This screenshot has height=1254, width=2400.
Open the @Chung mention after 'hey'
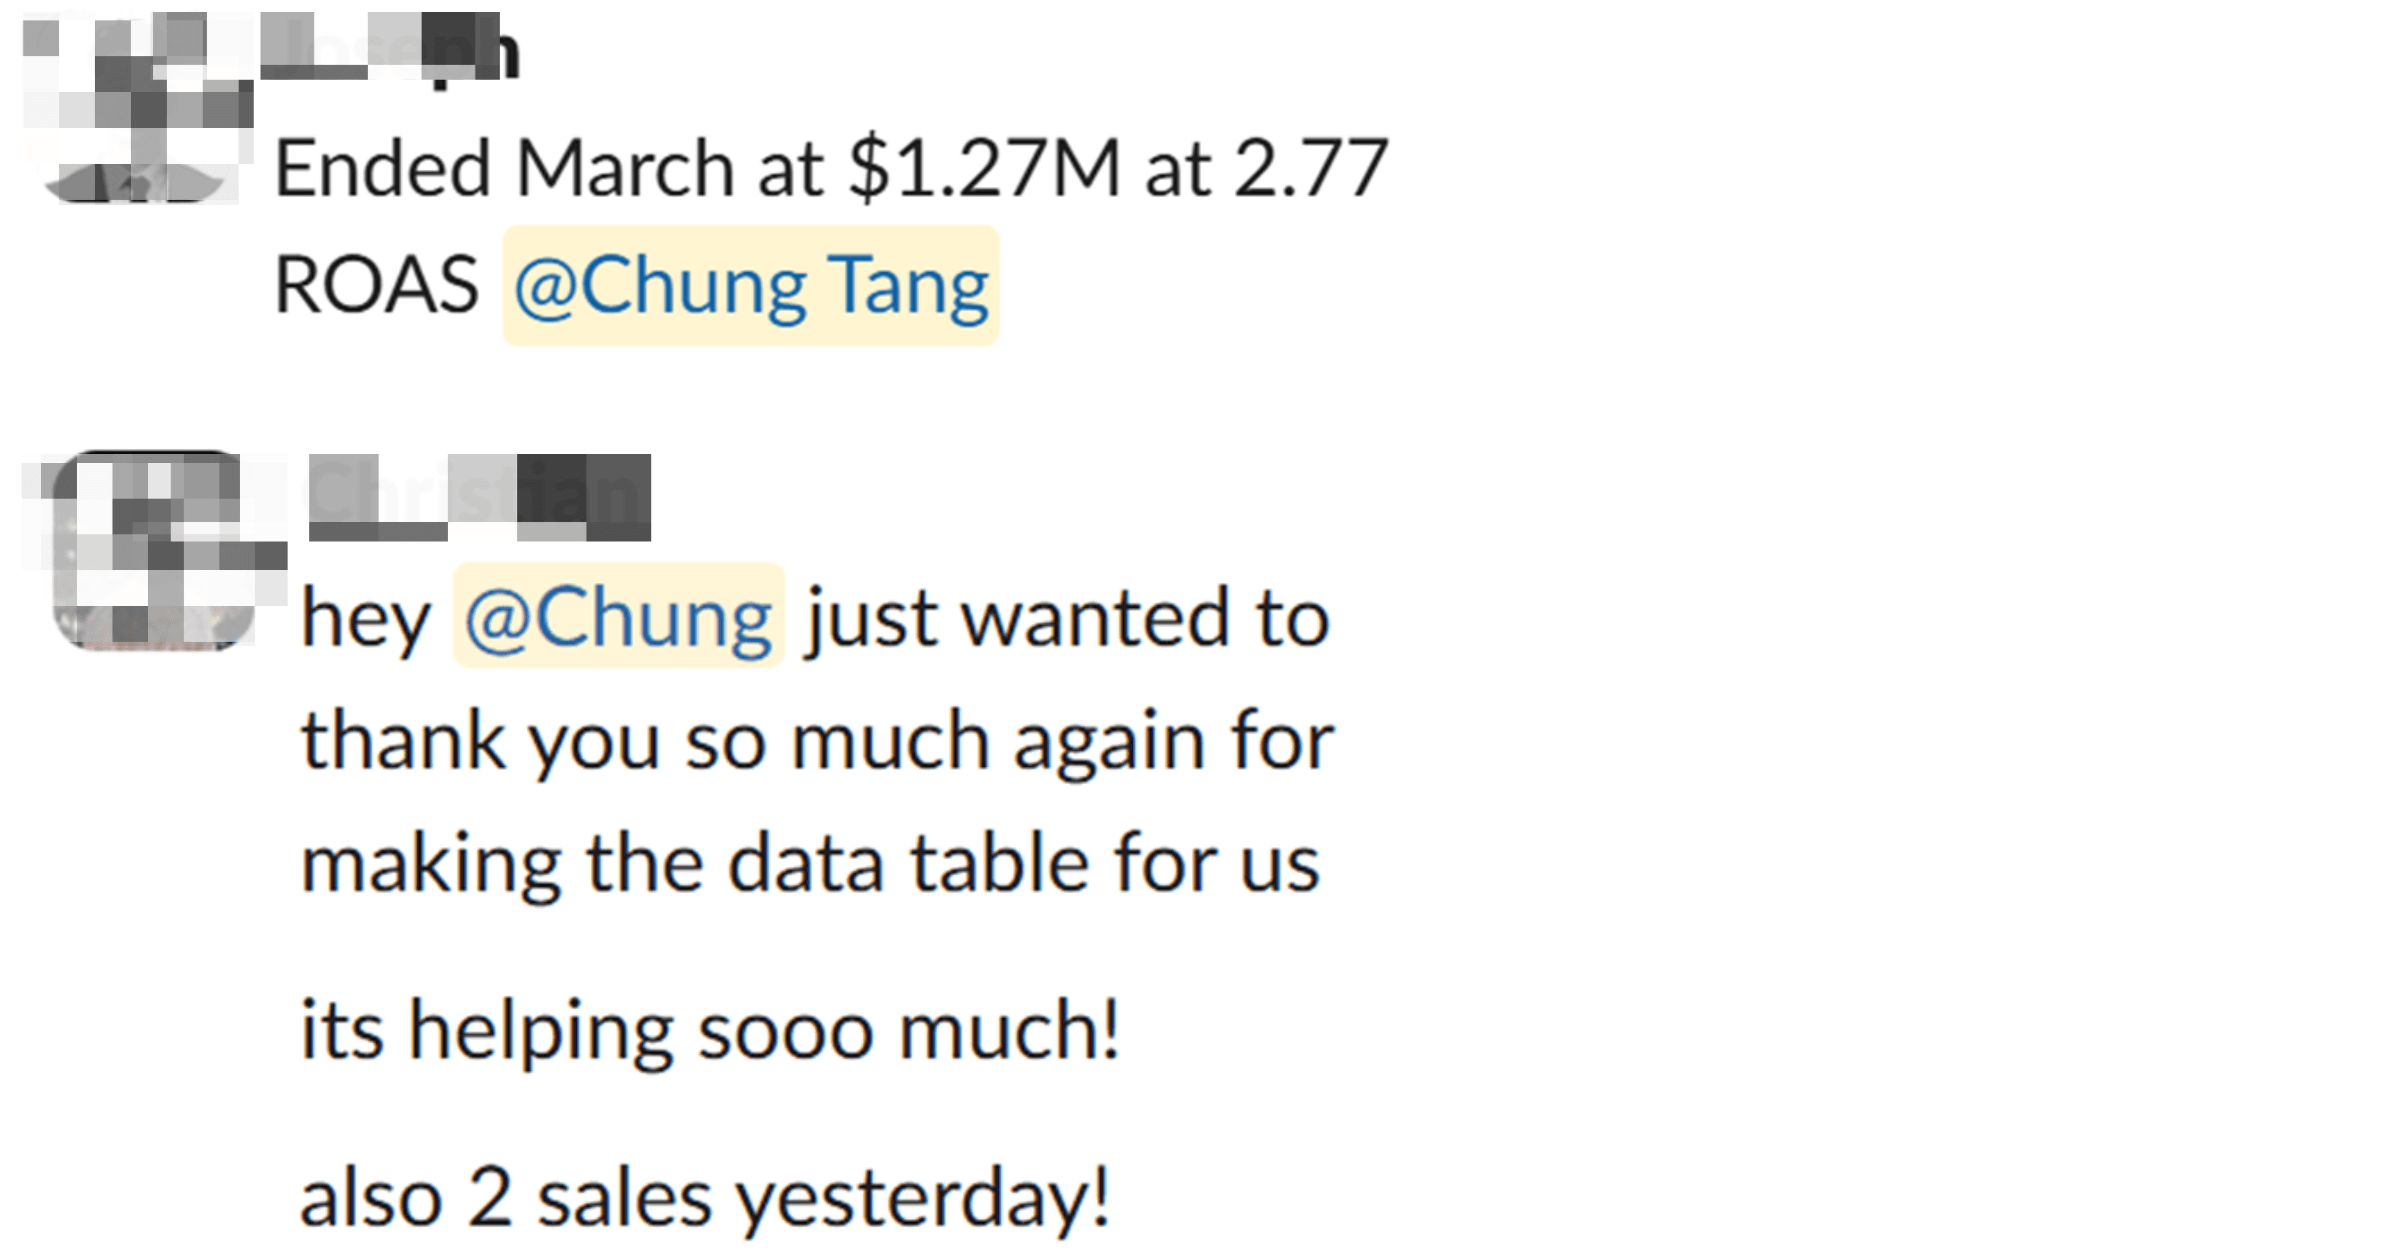point(618,617)
